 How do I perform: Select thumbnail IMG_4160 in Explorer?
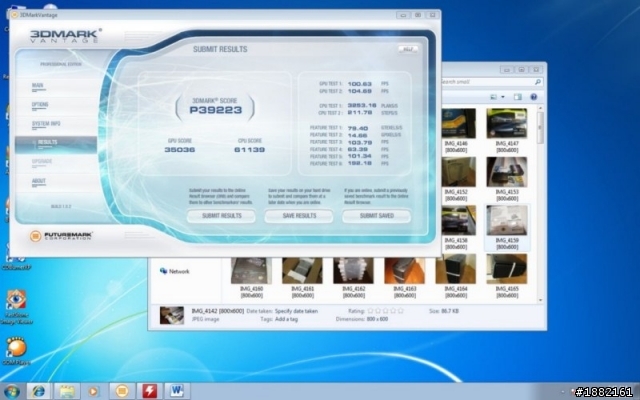pyautogui.click(x=251, y=270)
